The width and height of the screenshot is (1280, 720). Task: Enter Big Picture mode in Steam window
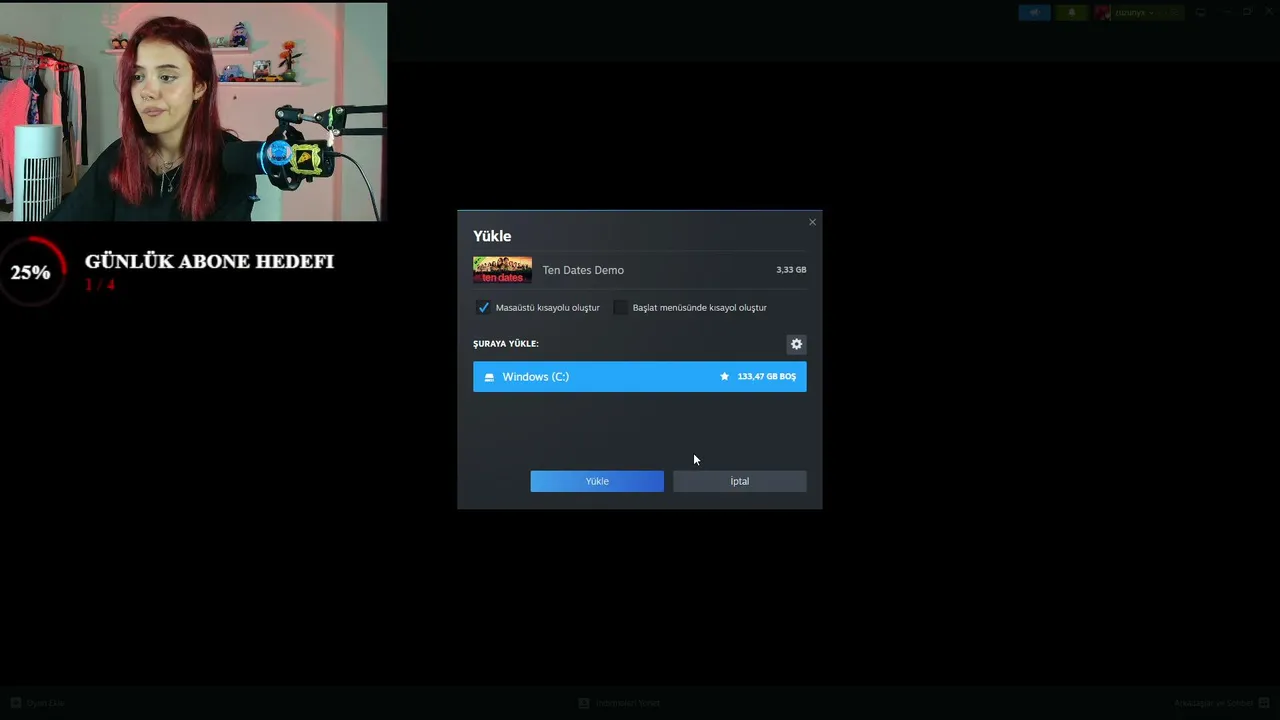point(1201,12)
